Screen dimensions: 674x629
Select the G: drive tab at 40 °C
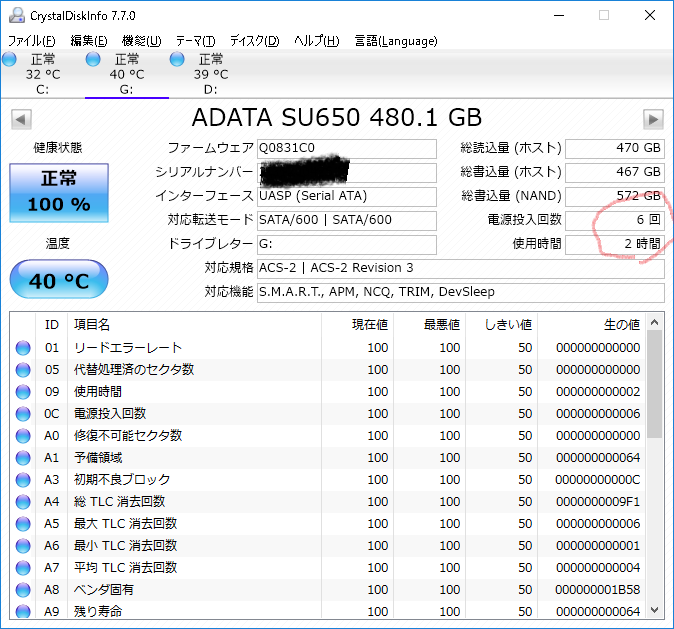(x=127, y=74)
